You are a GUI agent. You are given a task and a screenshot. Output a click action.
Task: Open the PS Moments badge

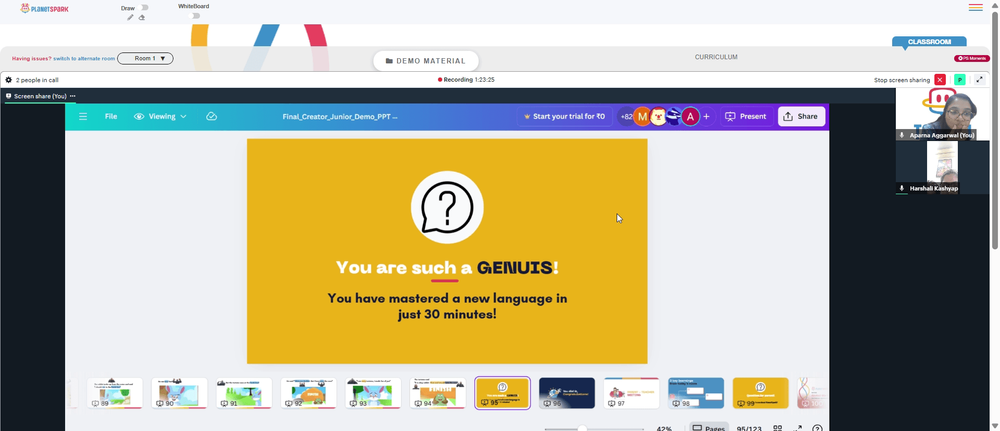[x=971, y=59]
